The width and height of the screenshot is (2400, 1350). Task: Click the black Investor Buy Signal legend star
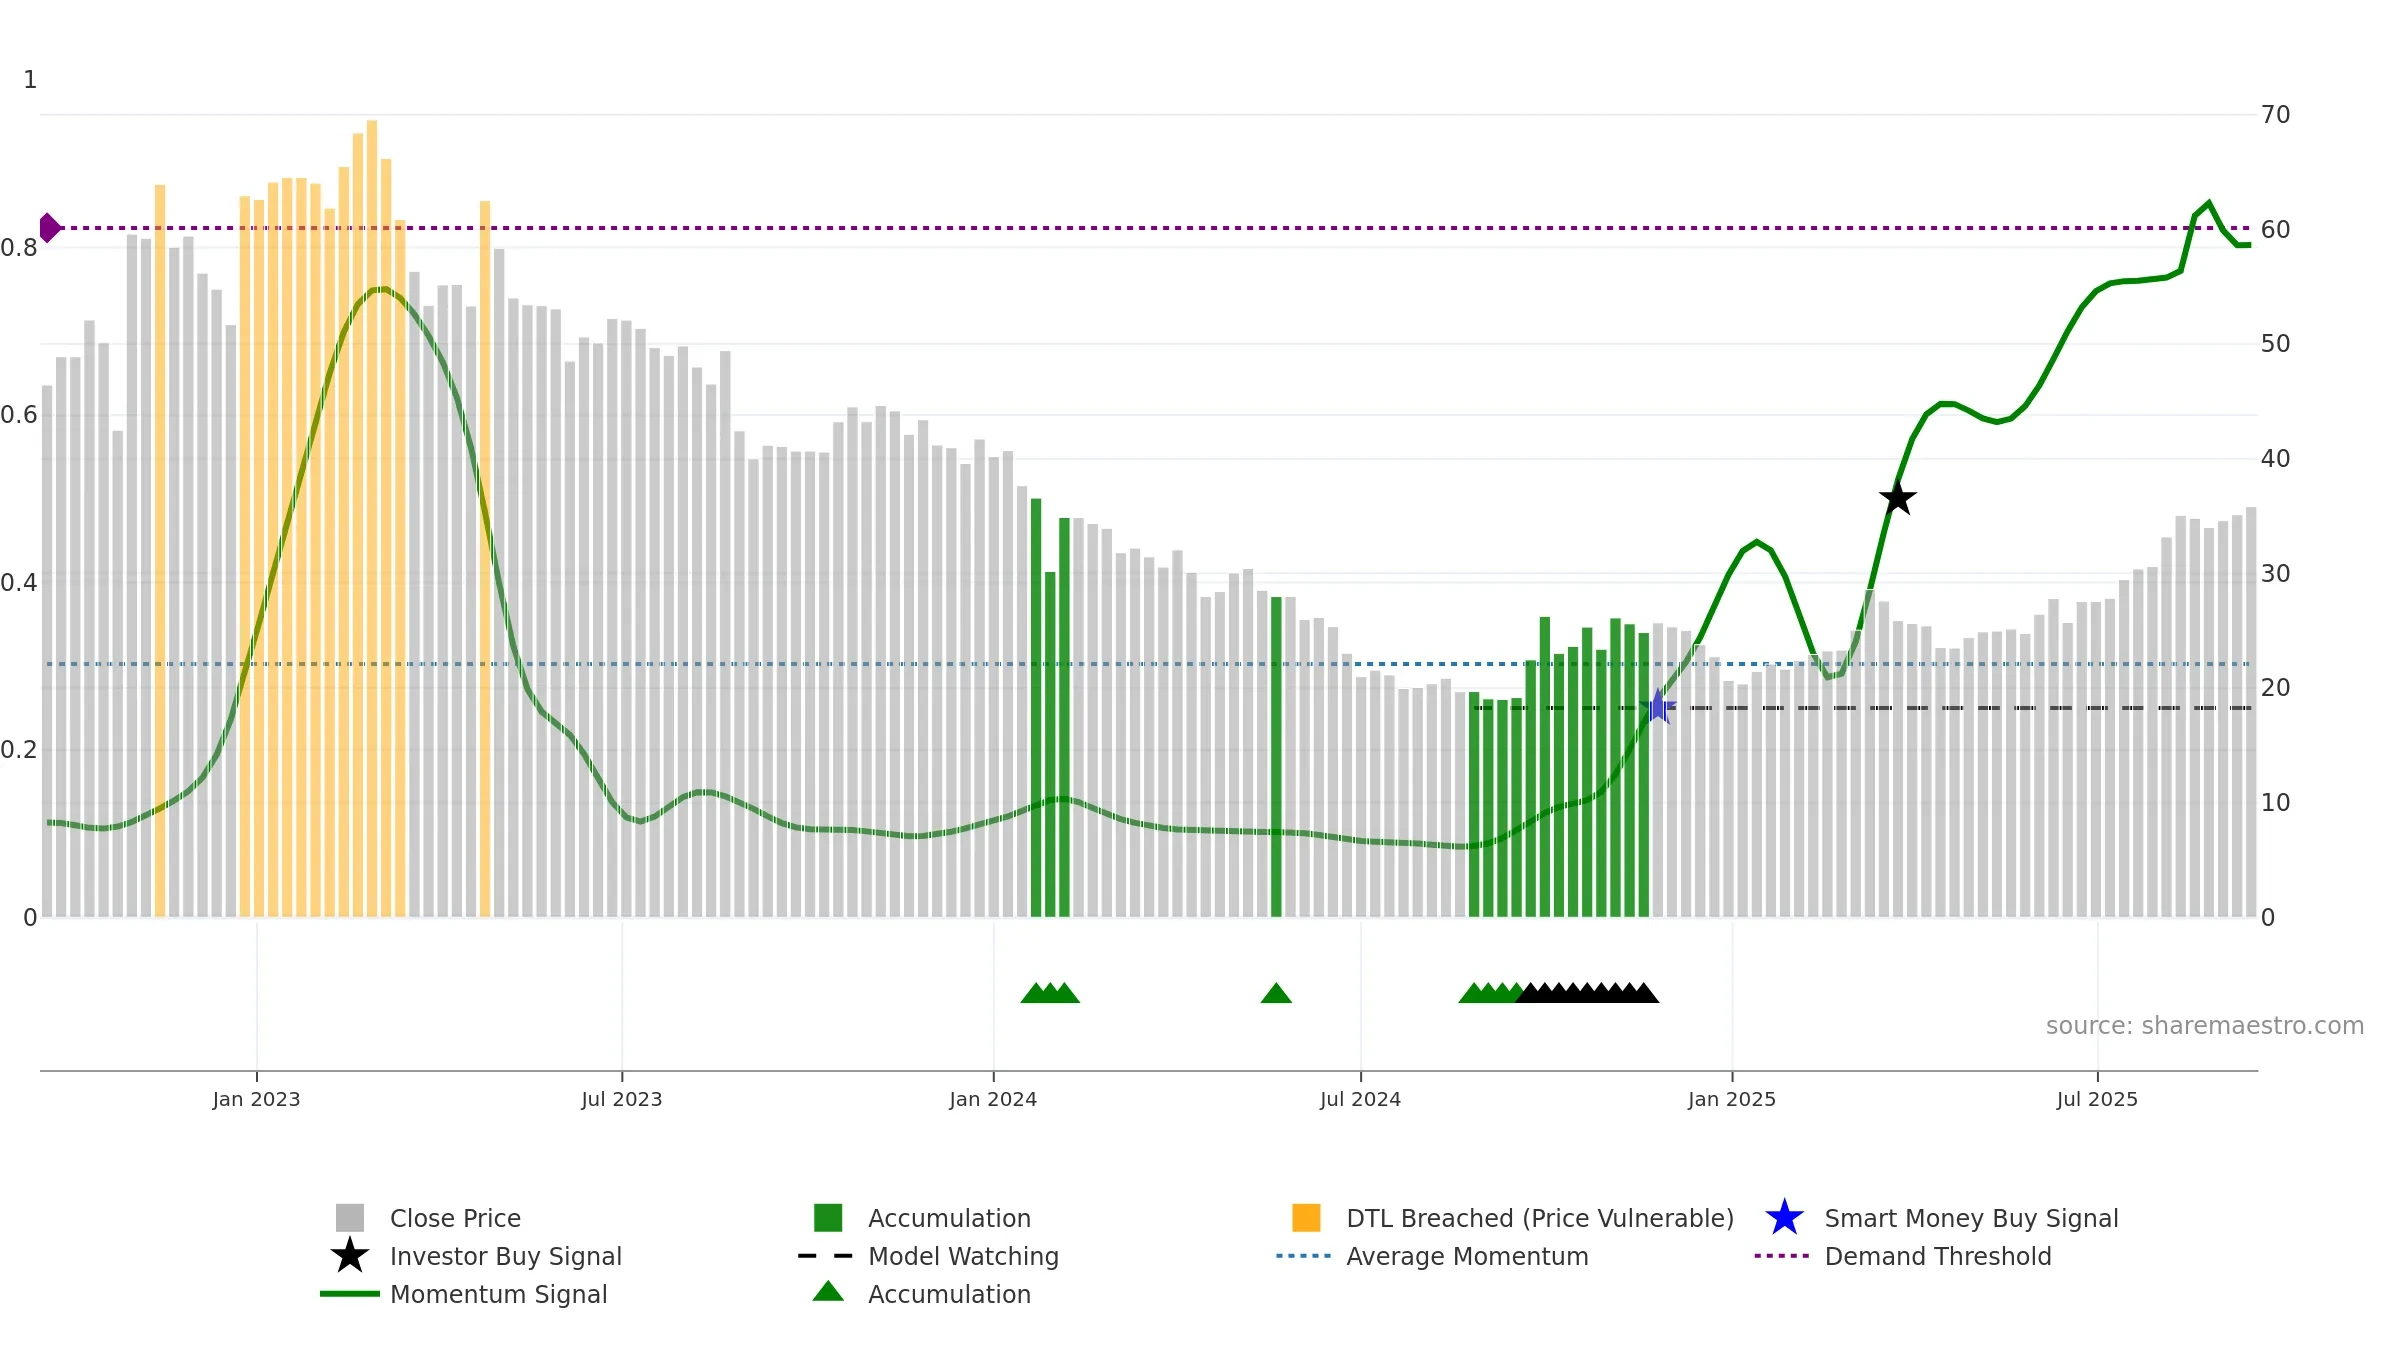point(350,1255)
